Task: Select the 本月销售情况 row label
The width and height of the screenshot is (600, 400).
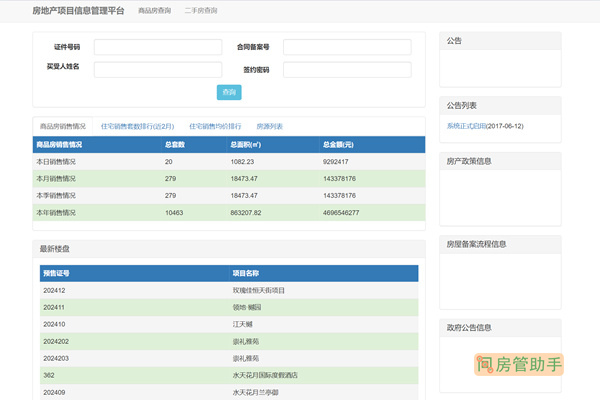Action: (56, 179)
